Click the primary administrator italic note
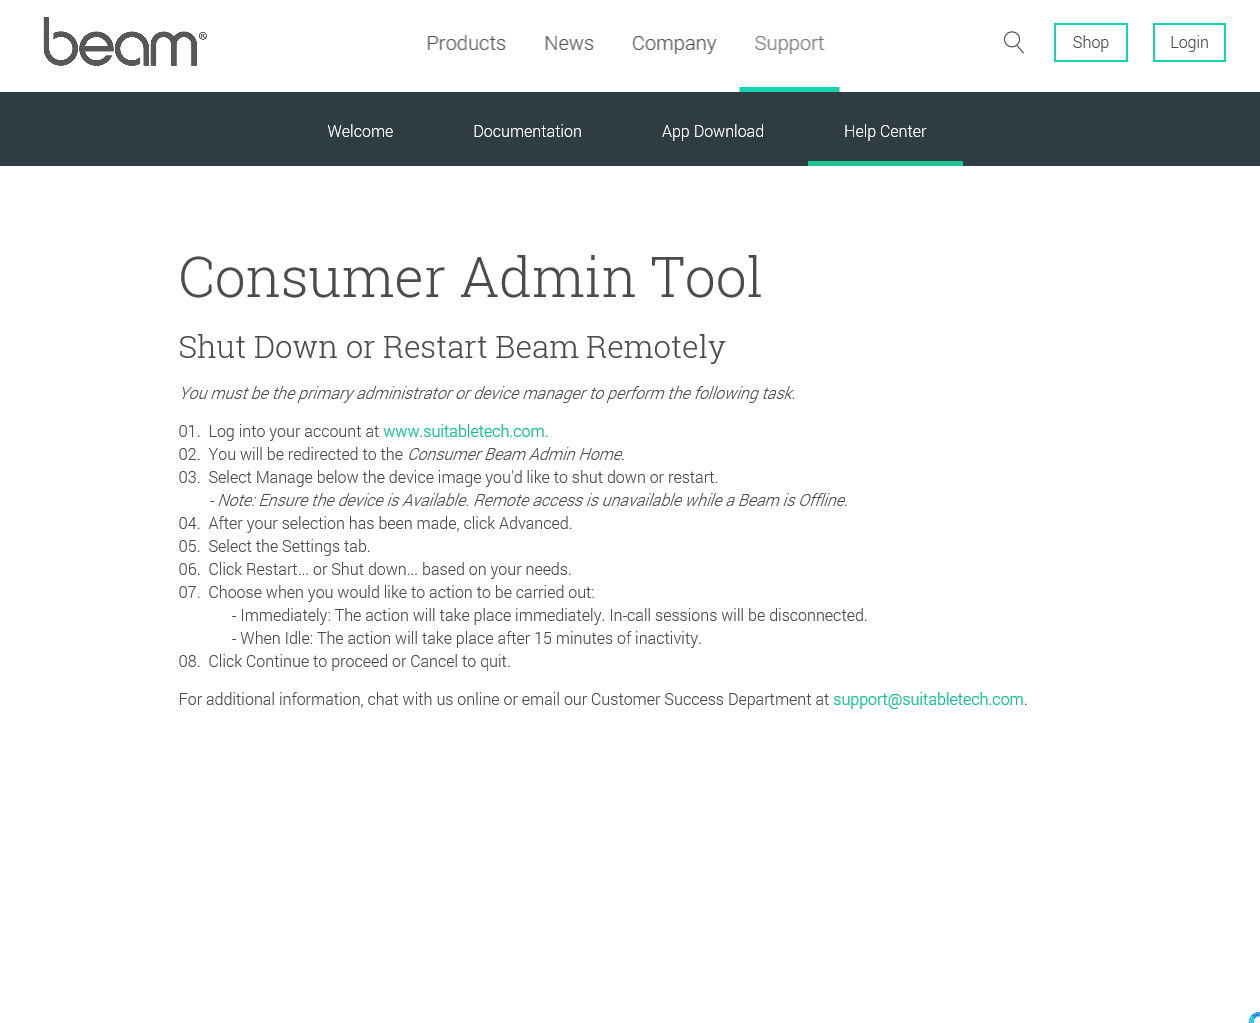 tap(487, 393)
